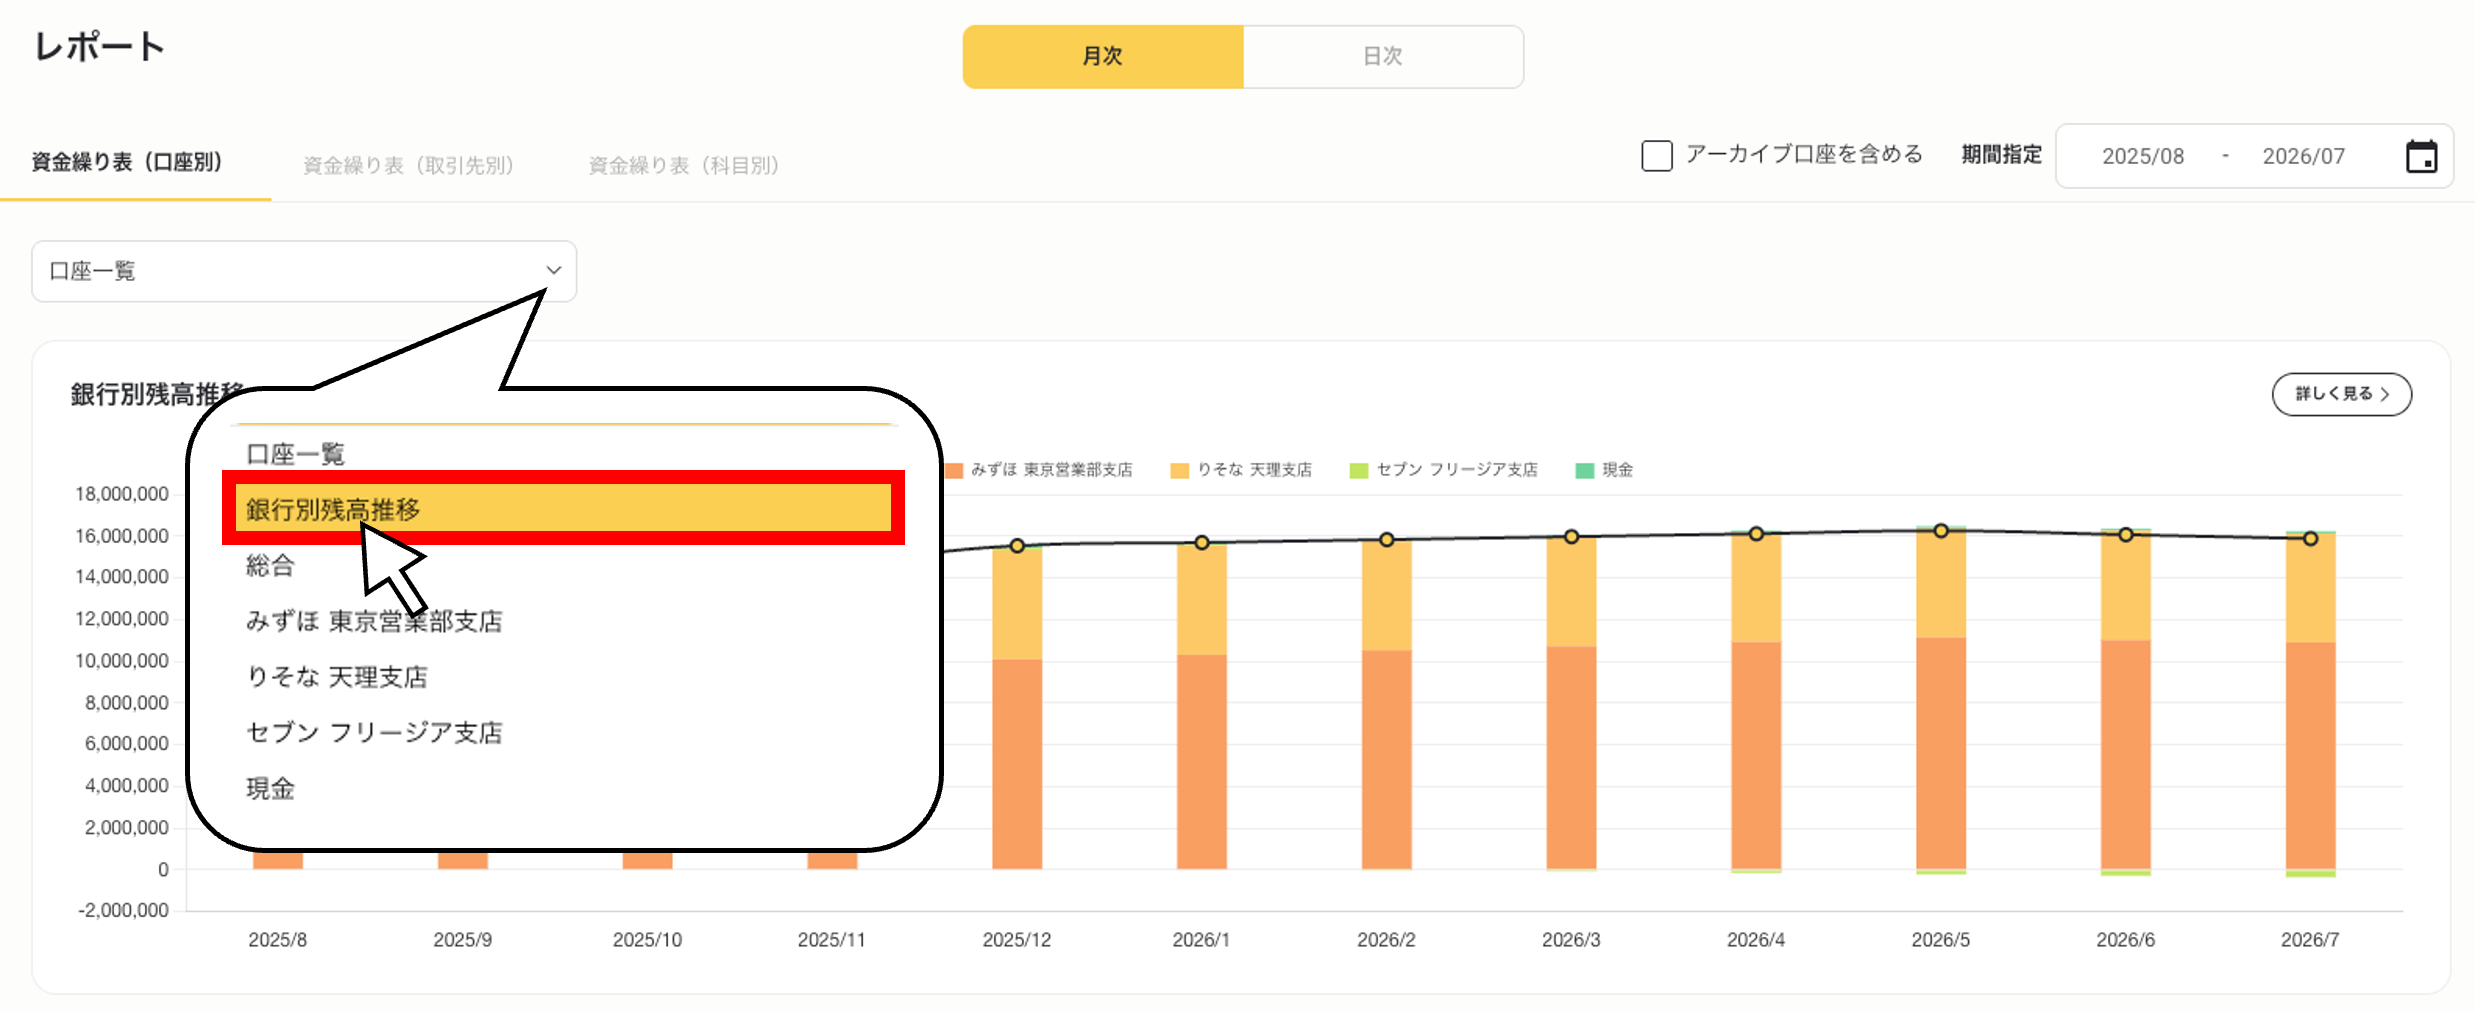This screenshot has height=1012, width=2475.
Task: Click the 2026/5 balance line data point
Action: (1940, 531)
